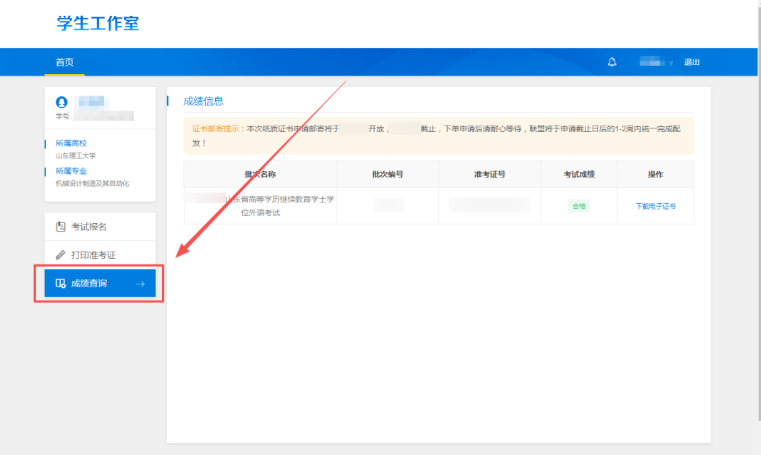The image size is (761, 455).
Task: Click the 批次编号 column header
Action: [387, 174]
